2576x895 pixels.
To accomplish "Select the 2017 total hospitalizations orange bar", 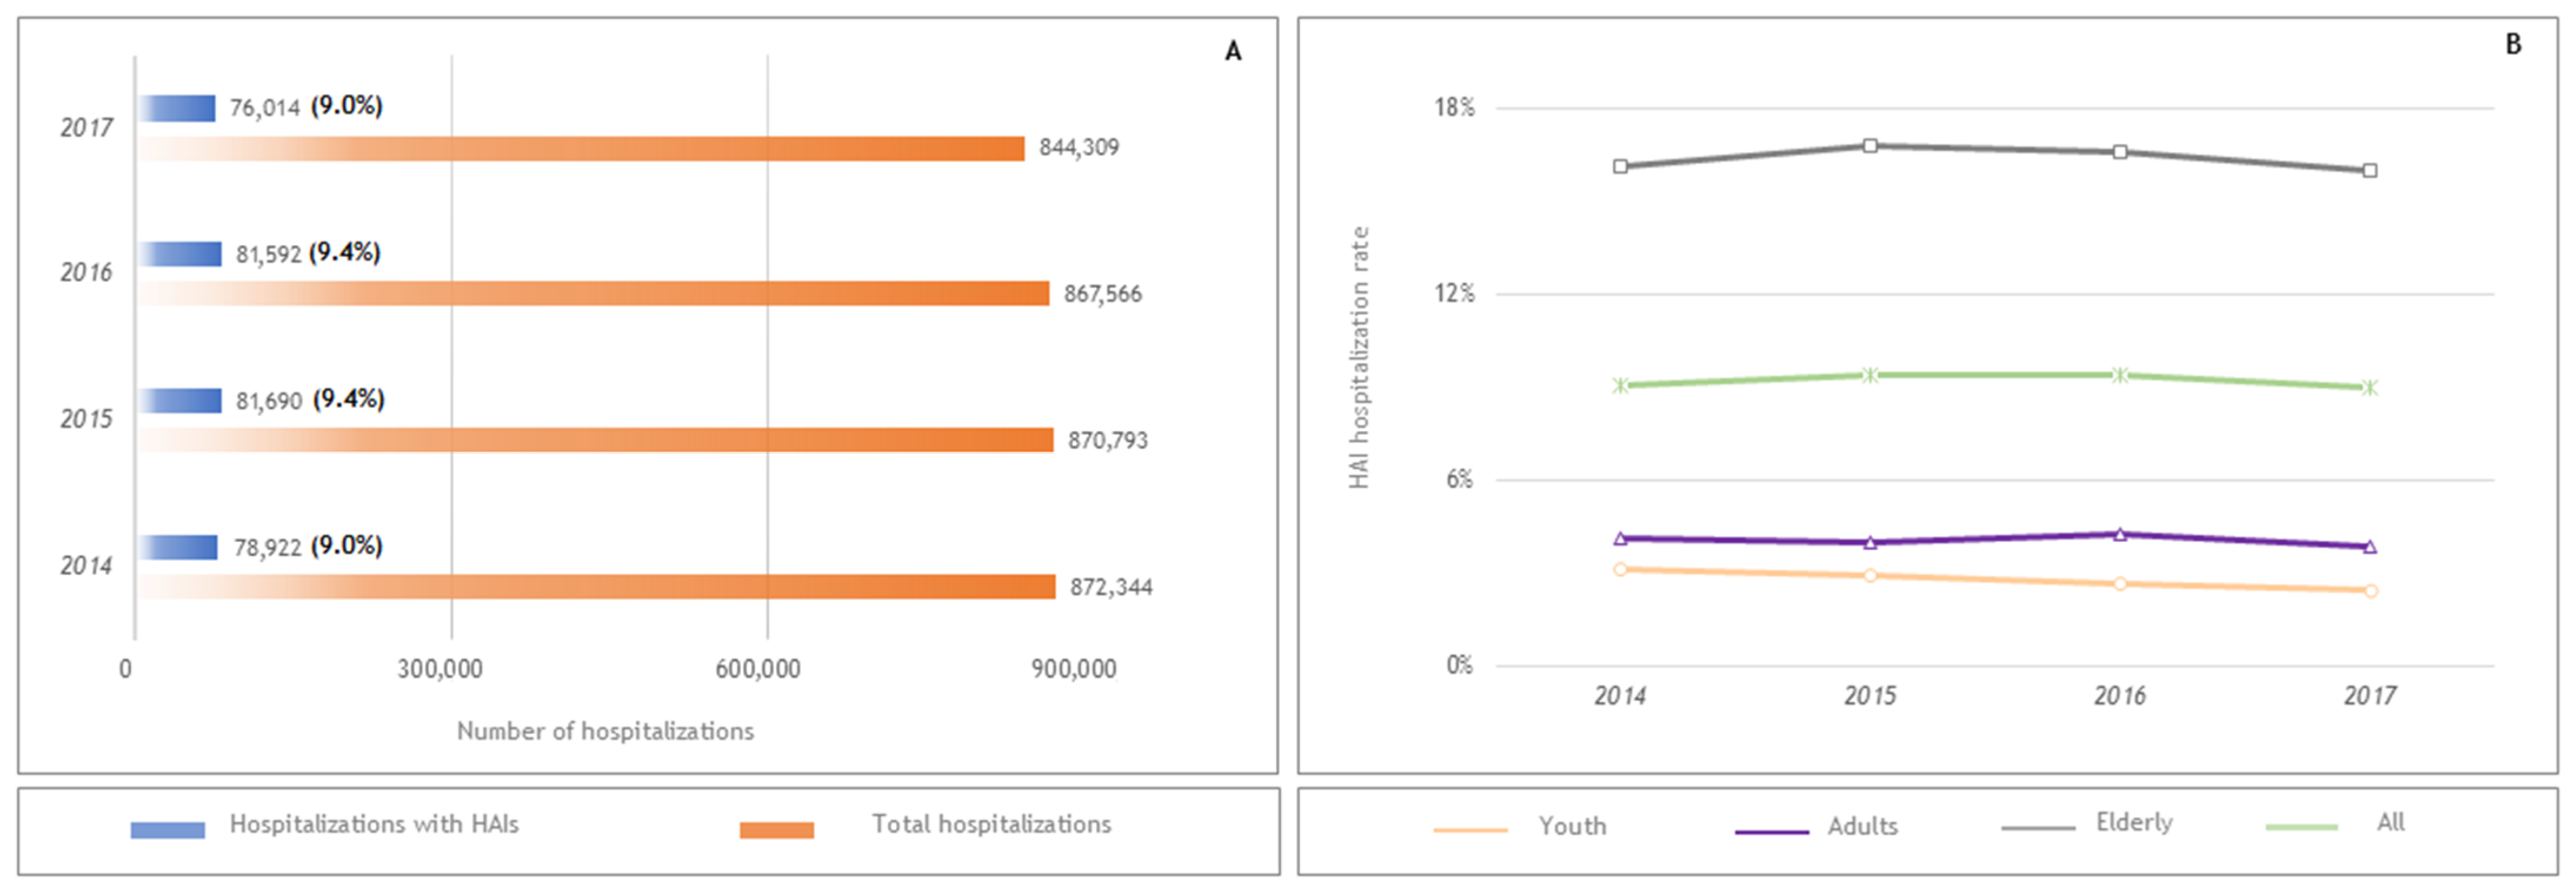I will [x=580, y=149].
